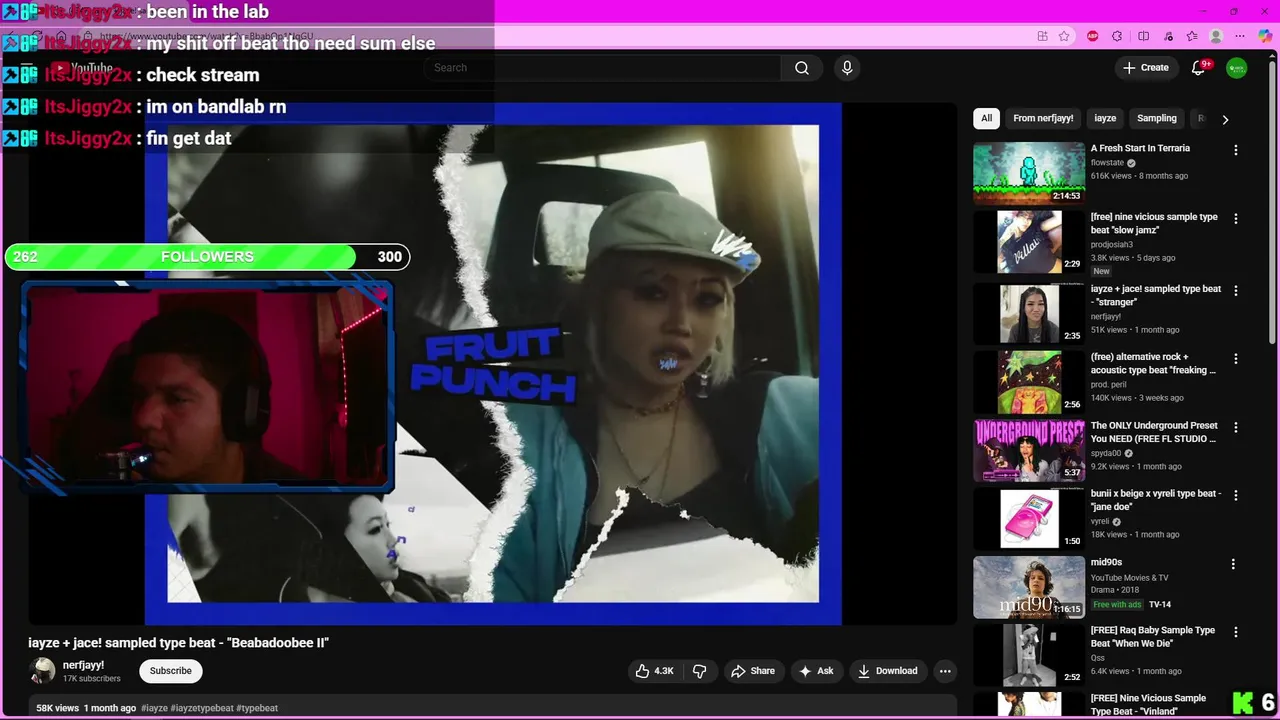Click the Free with ads badge
The width and height of the screenshot is (1280, 720).
pos(1117,605)
